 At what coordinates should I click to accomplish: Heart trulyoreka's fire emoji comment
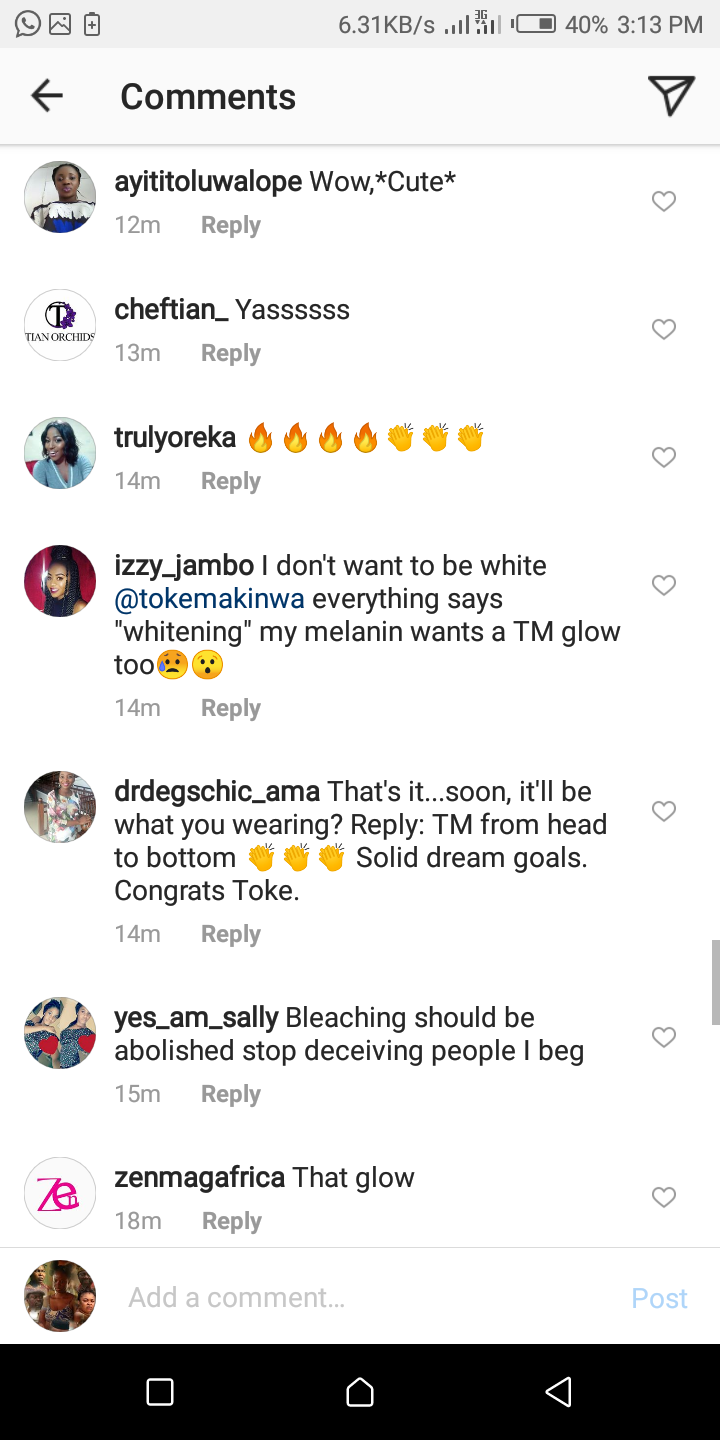point(664,457)
